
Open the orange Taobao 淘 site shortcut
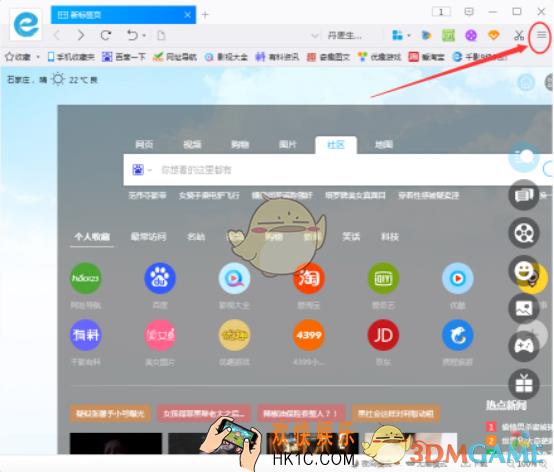click(308, 278)
